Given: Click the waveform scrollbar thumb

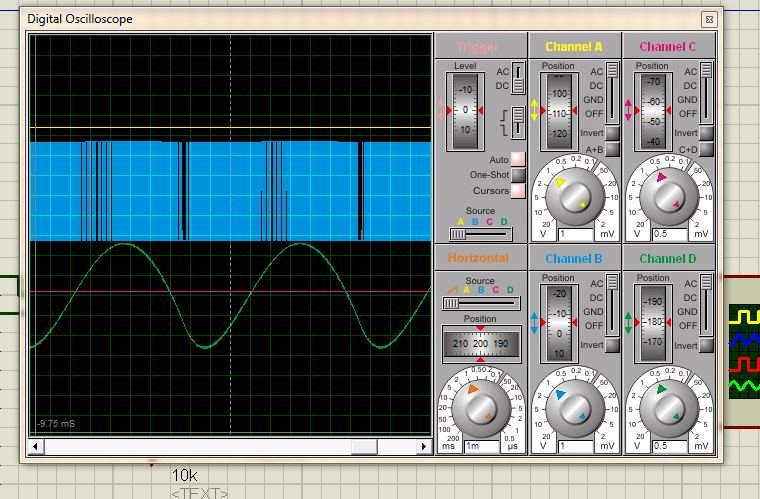Looking at the screenshot, I should pyautogui.click(x=364, y=446).
